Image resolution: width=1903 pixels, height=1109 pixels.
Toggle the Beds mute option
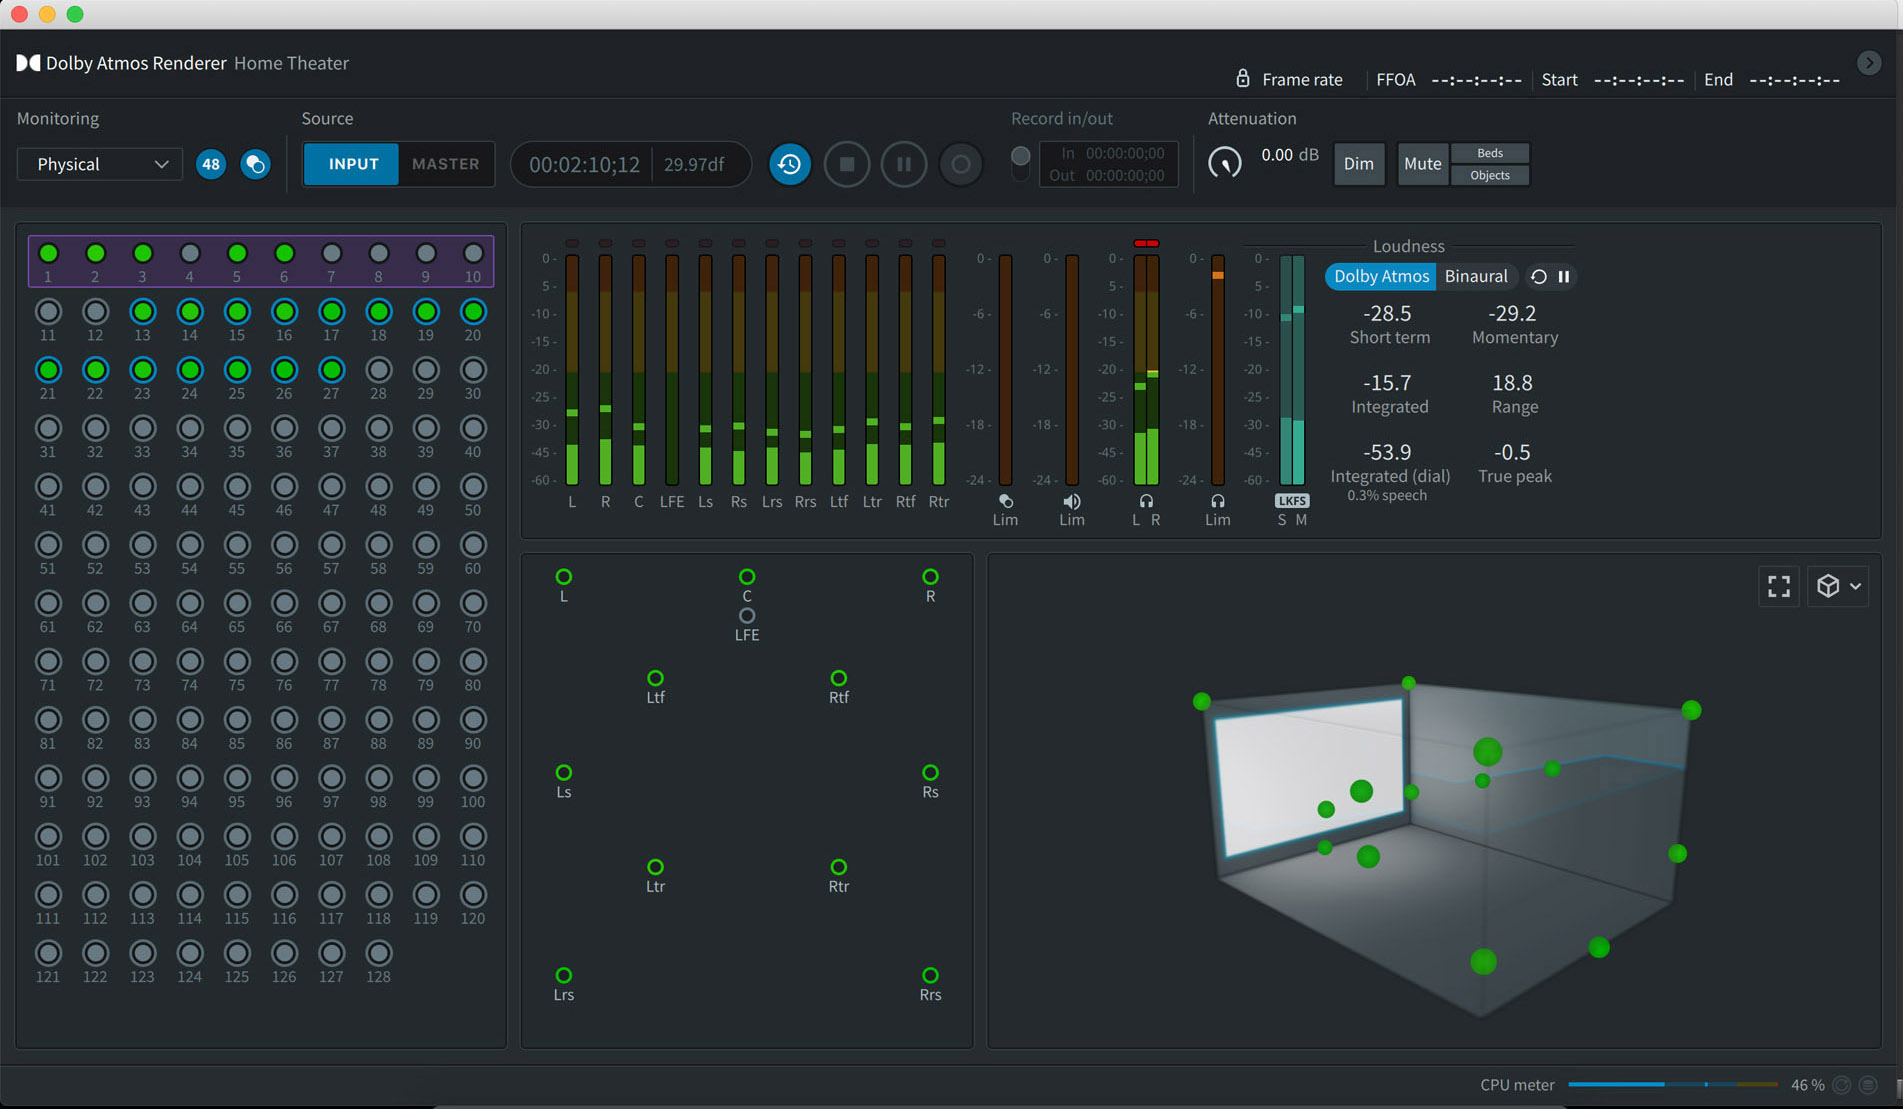click(1489, 153)
